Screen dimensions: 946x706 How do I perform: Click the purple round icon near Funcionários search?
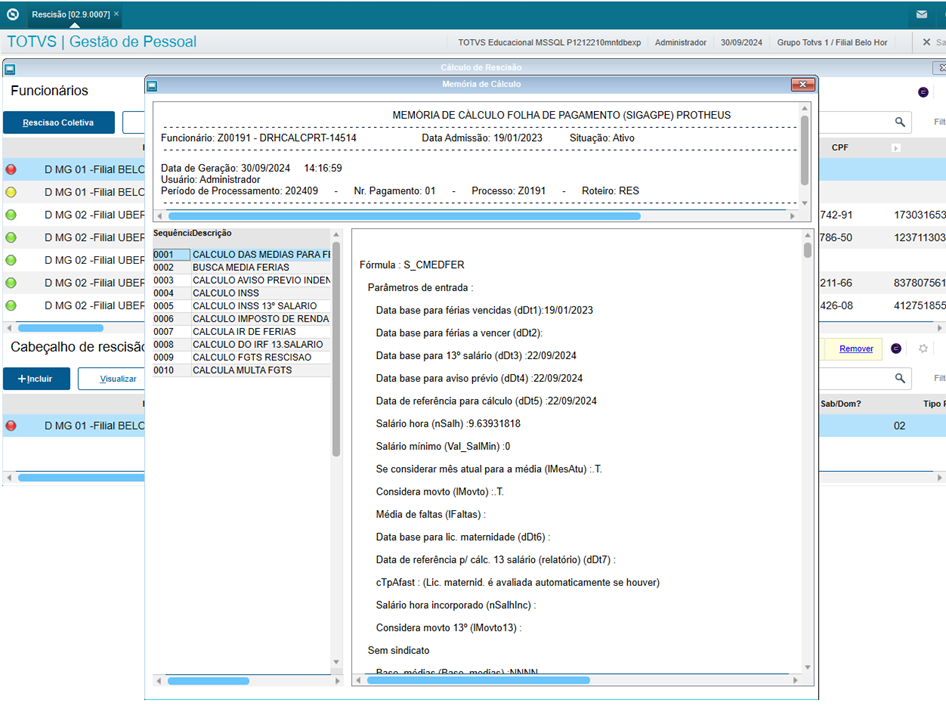[923, 92]
